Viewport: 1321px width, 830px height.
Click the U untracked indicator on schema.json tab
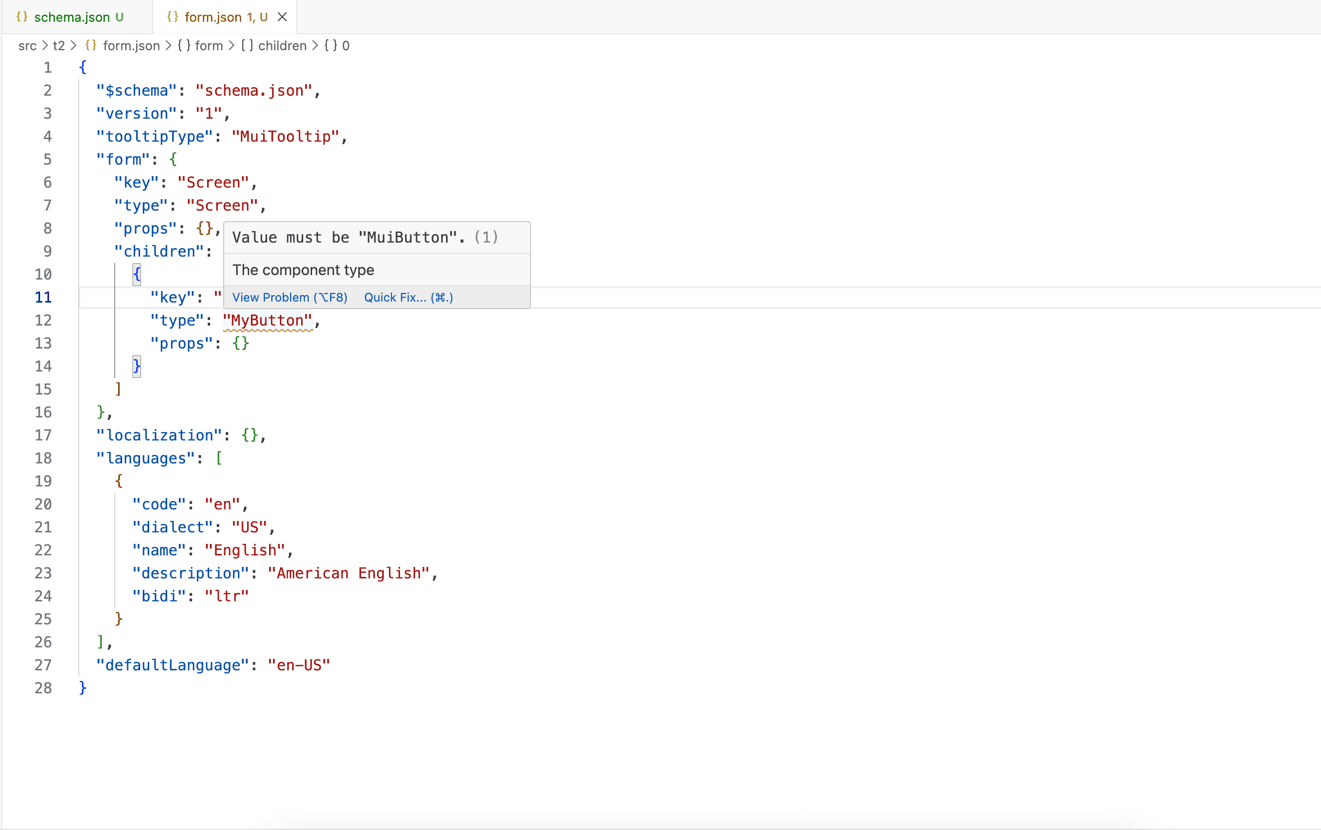(x=117, y=16)
